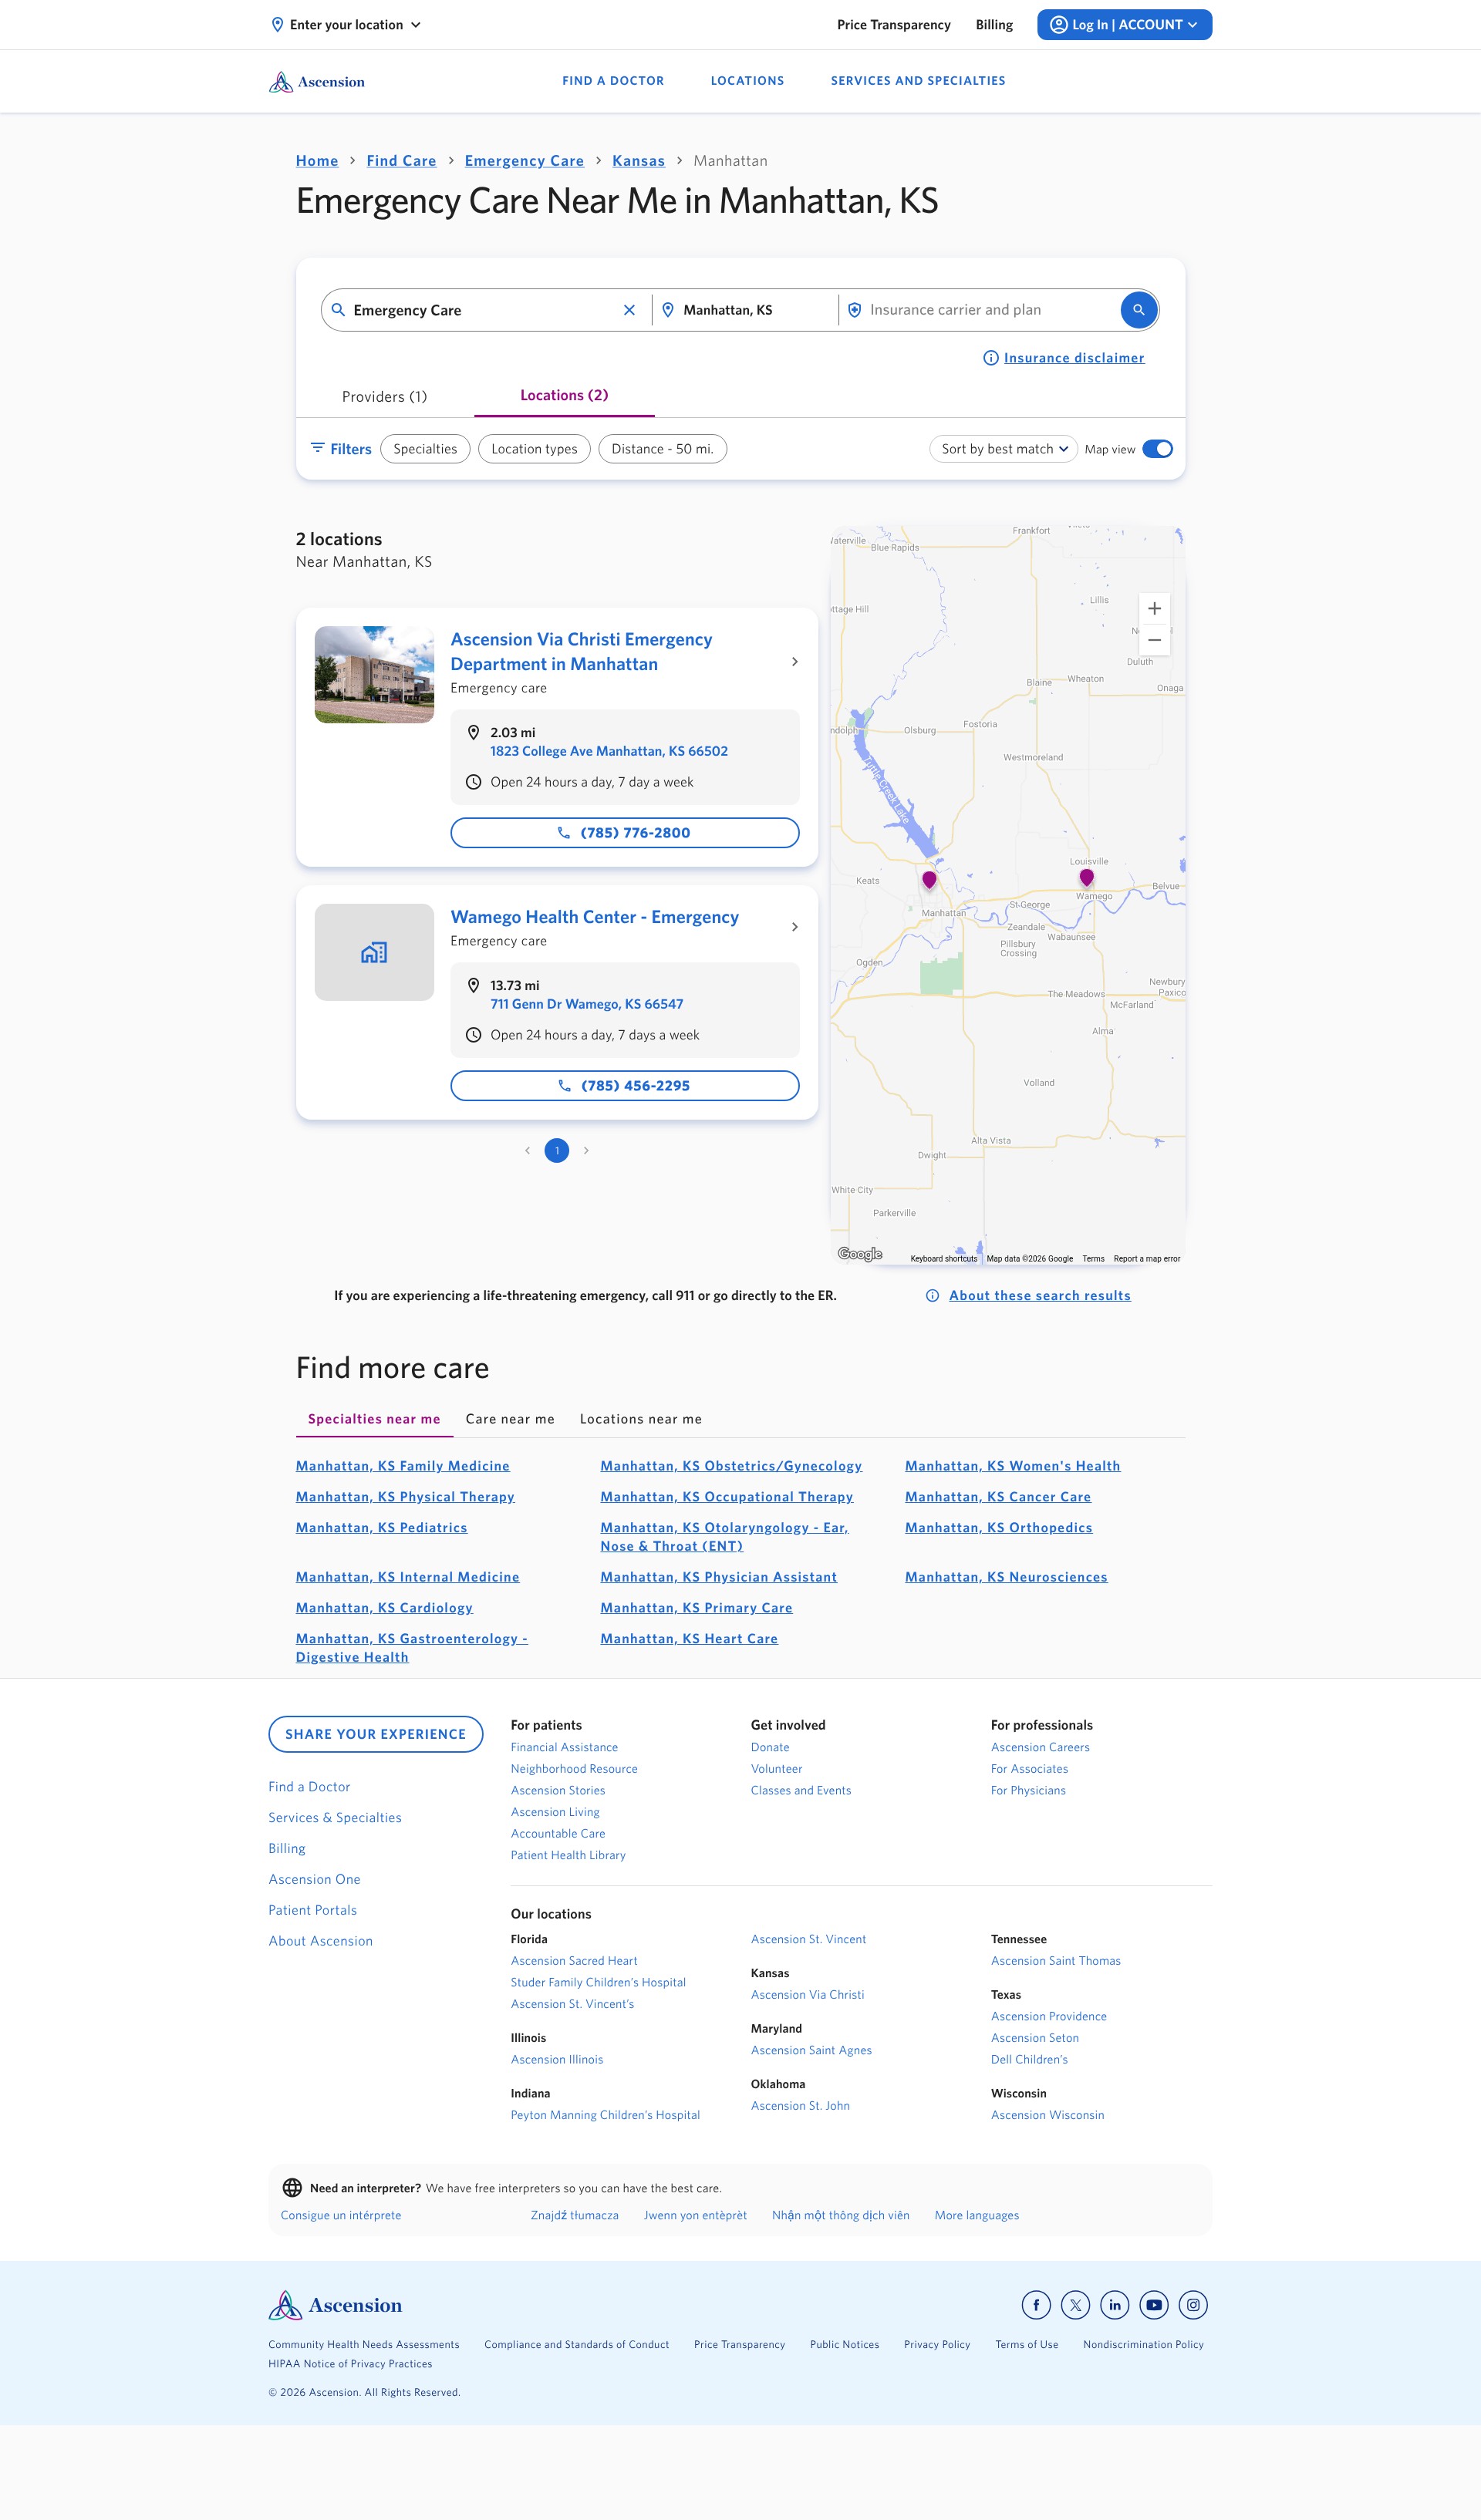Clear the Emergency Care search term
1481x2520 pixels.
(x=629, y=310)
